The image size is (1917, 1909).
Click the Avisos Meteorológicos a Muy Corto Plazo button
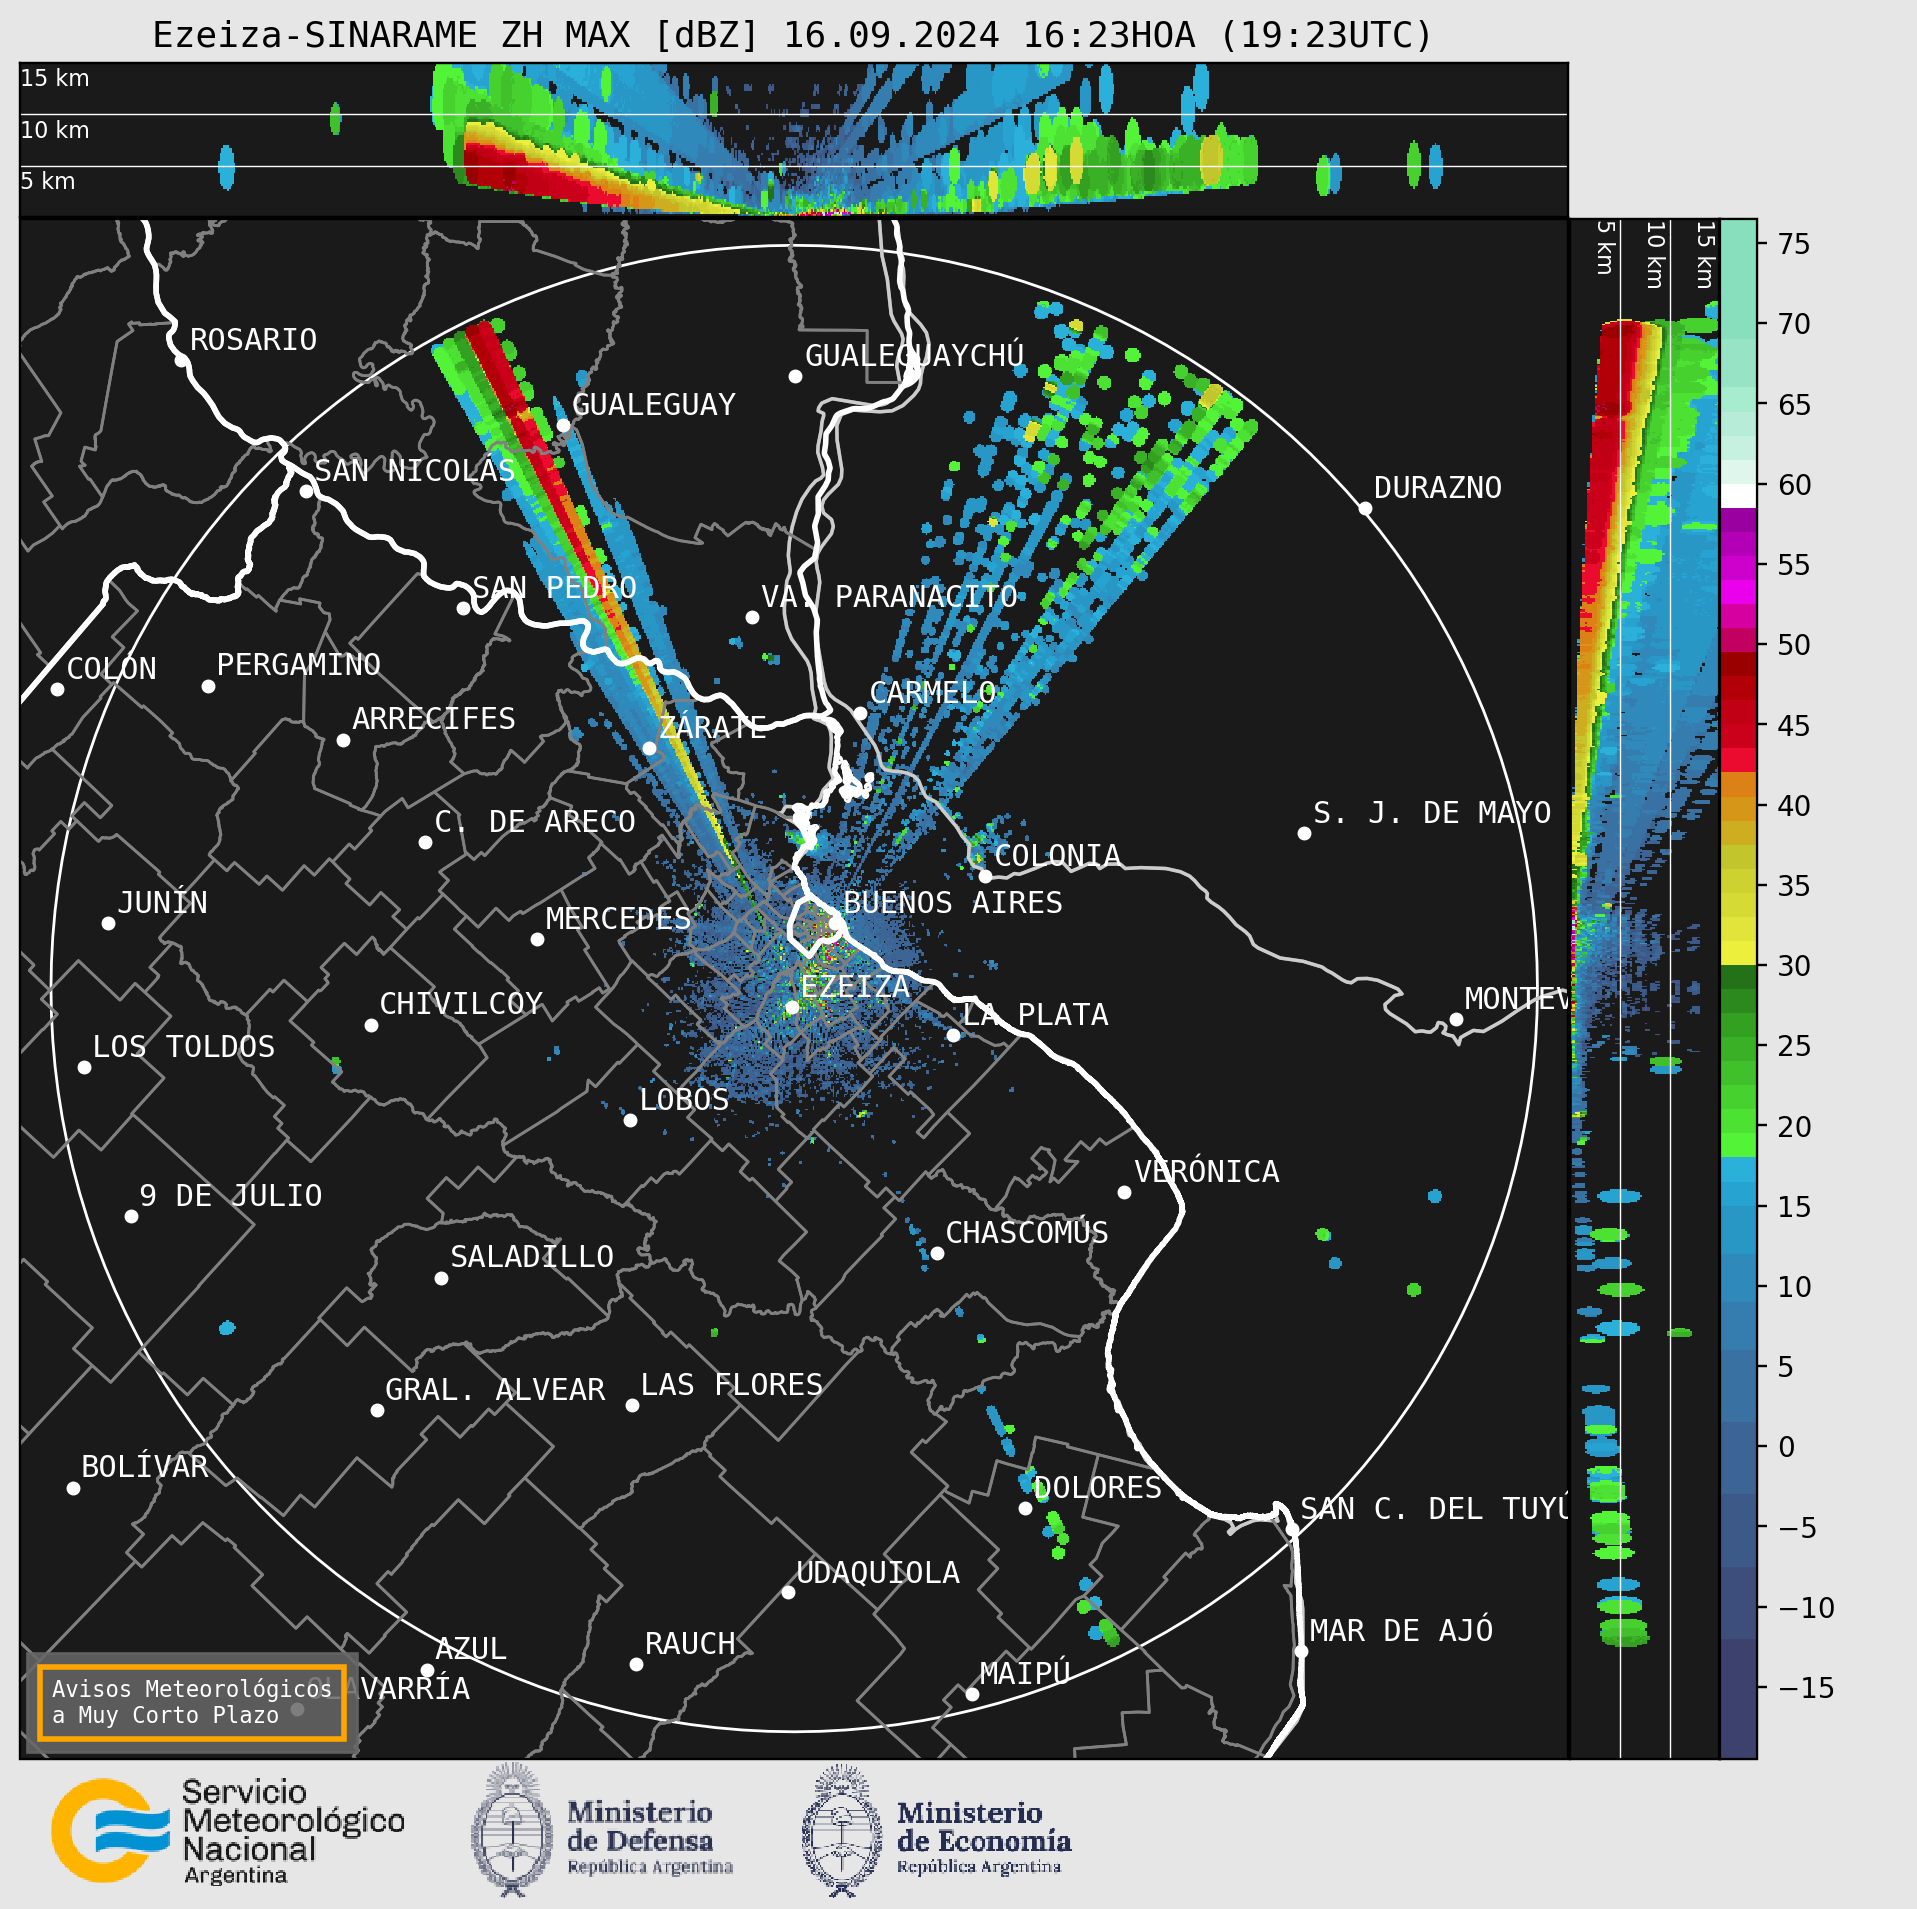(x=191, y=1702)
